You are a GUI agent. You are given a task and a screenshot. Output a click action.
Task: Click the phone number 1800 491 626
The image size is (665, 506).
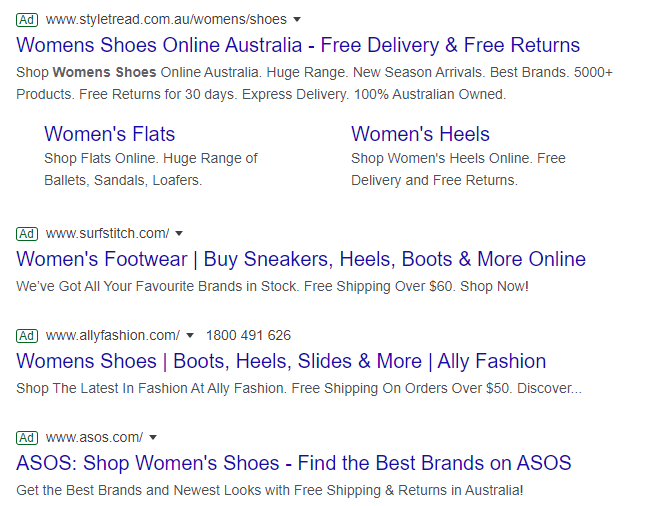[248, 335]
